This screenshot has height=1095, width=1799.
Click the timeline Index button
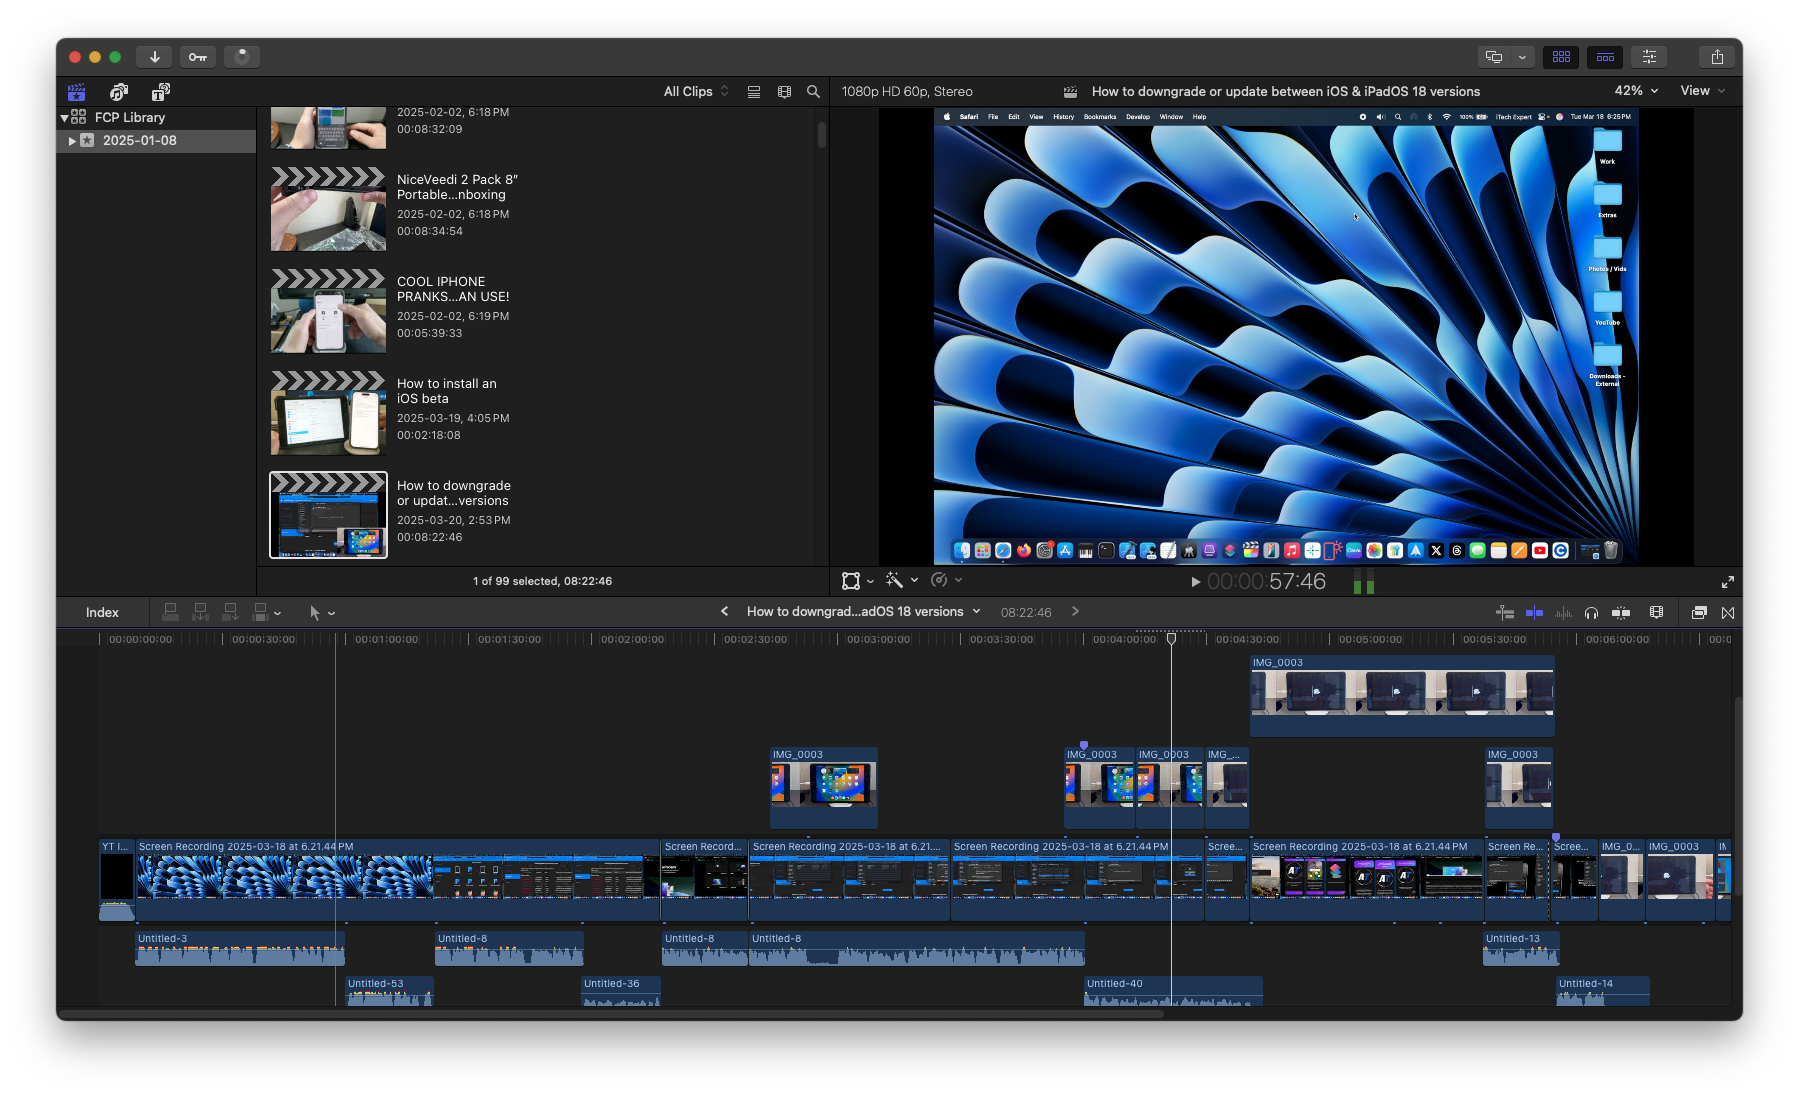102,613
